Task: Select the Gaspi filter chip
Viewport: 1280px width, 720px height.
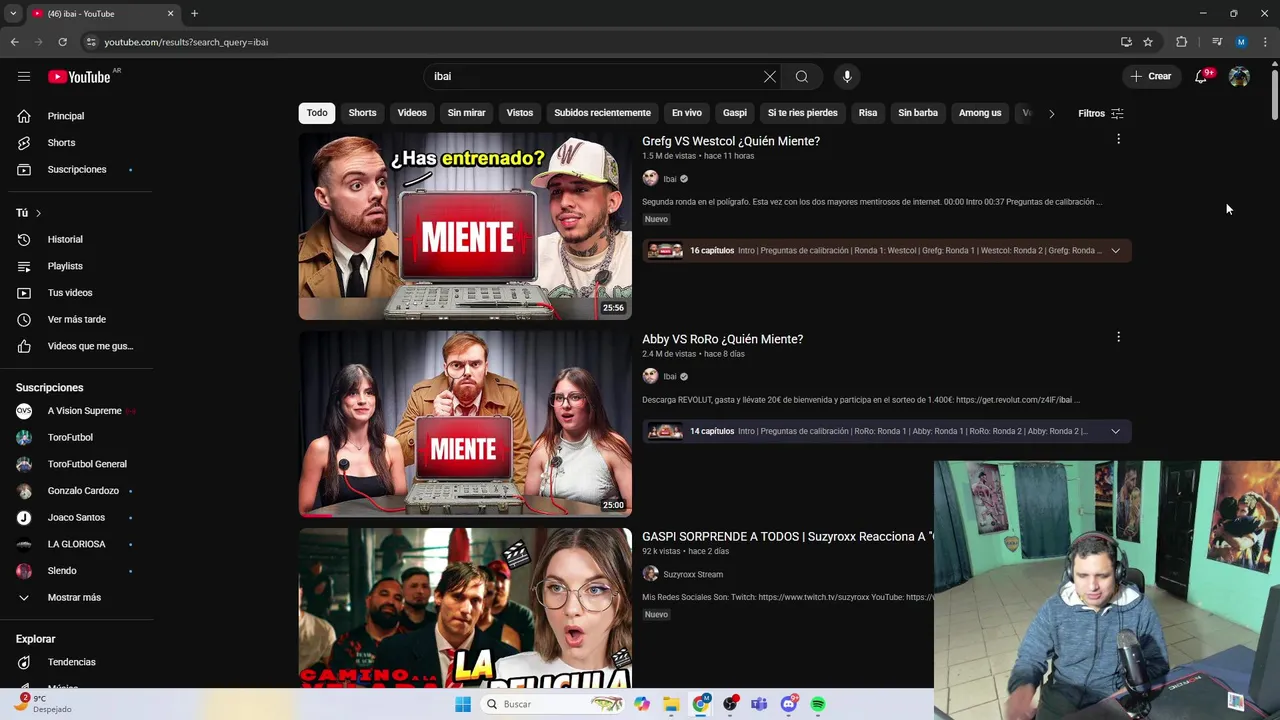Action: click(735, 113)
